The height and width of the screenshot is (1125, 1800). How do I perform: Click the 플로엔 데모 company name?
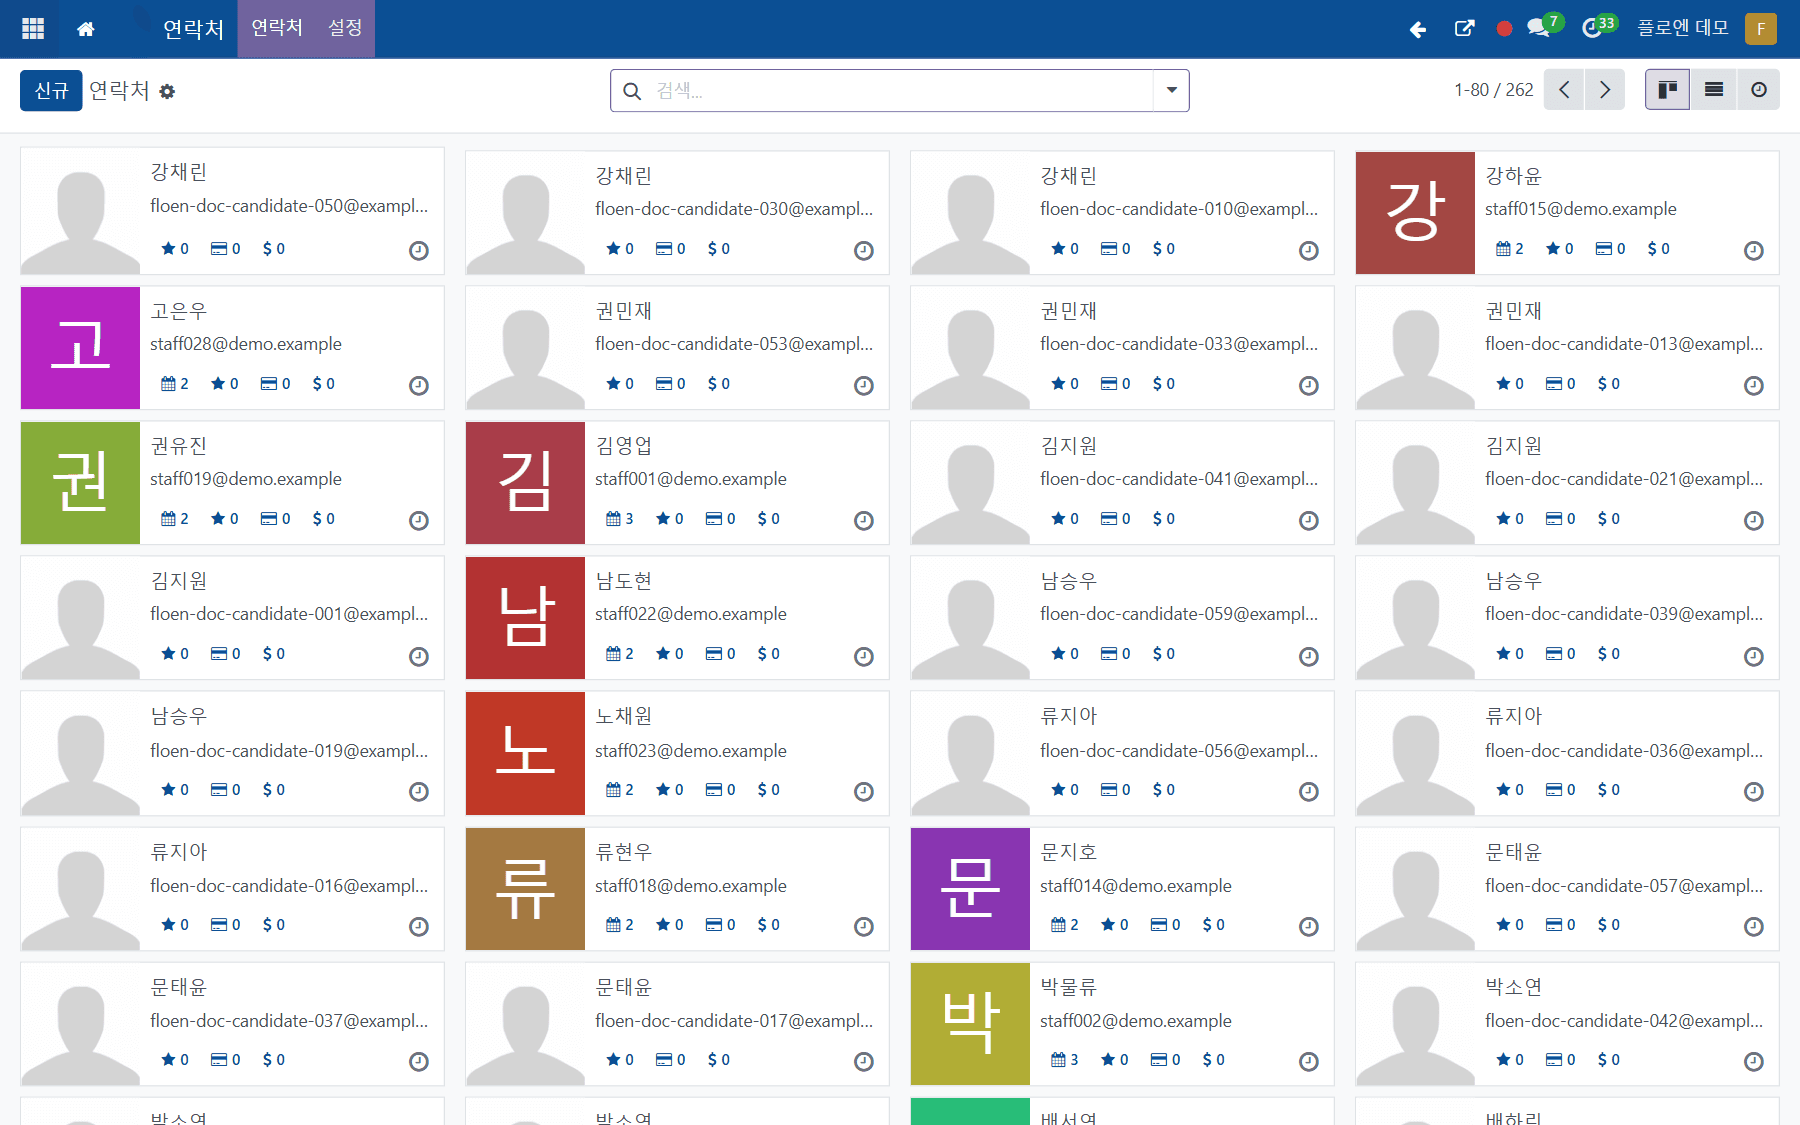pos(1682,28)
